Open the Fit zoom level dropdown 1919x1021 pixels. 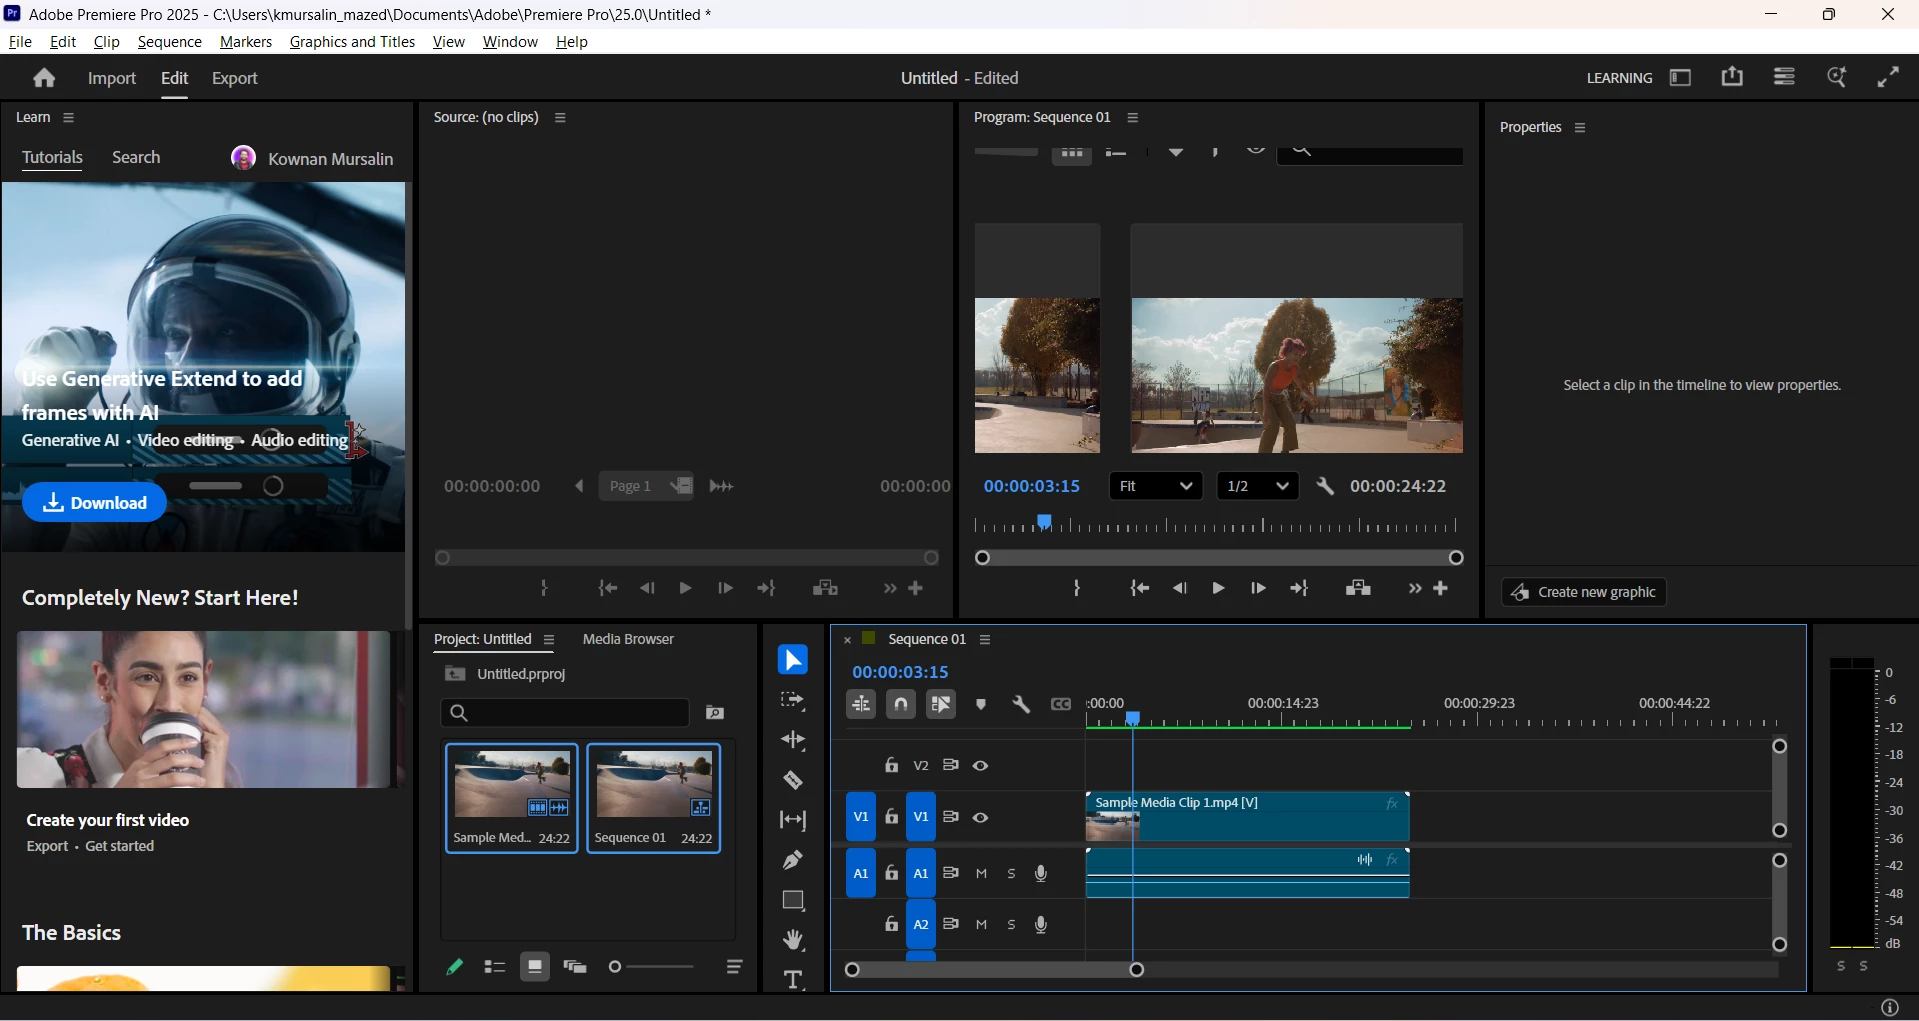click(1157, 487)
